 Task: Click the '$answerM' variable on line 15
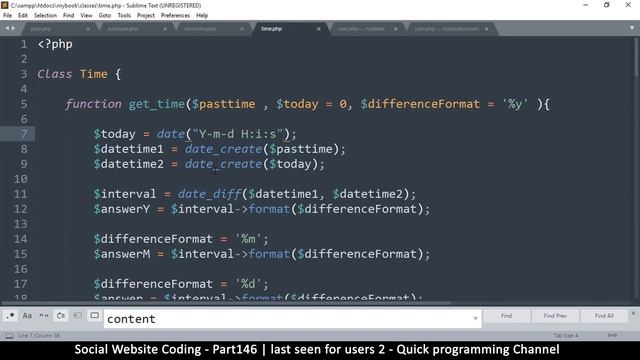pos(122,254)
